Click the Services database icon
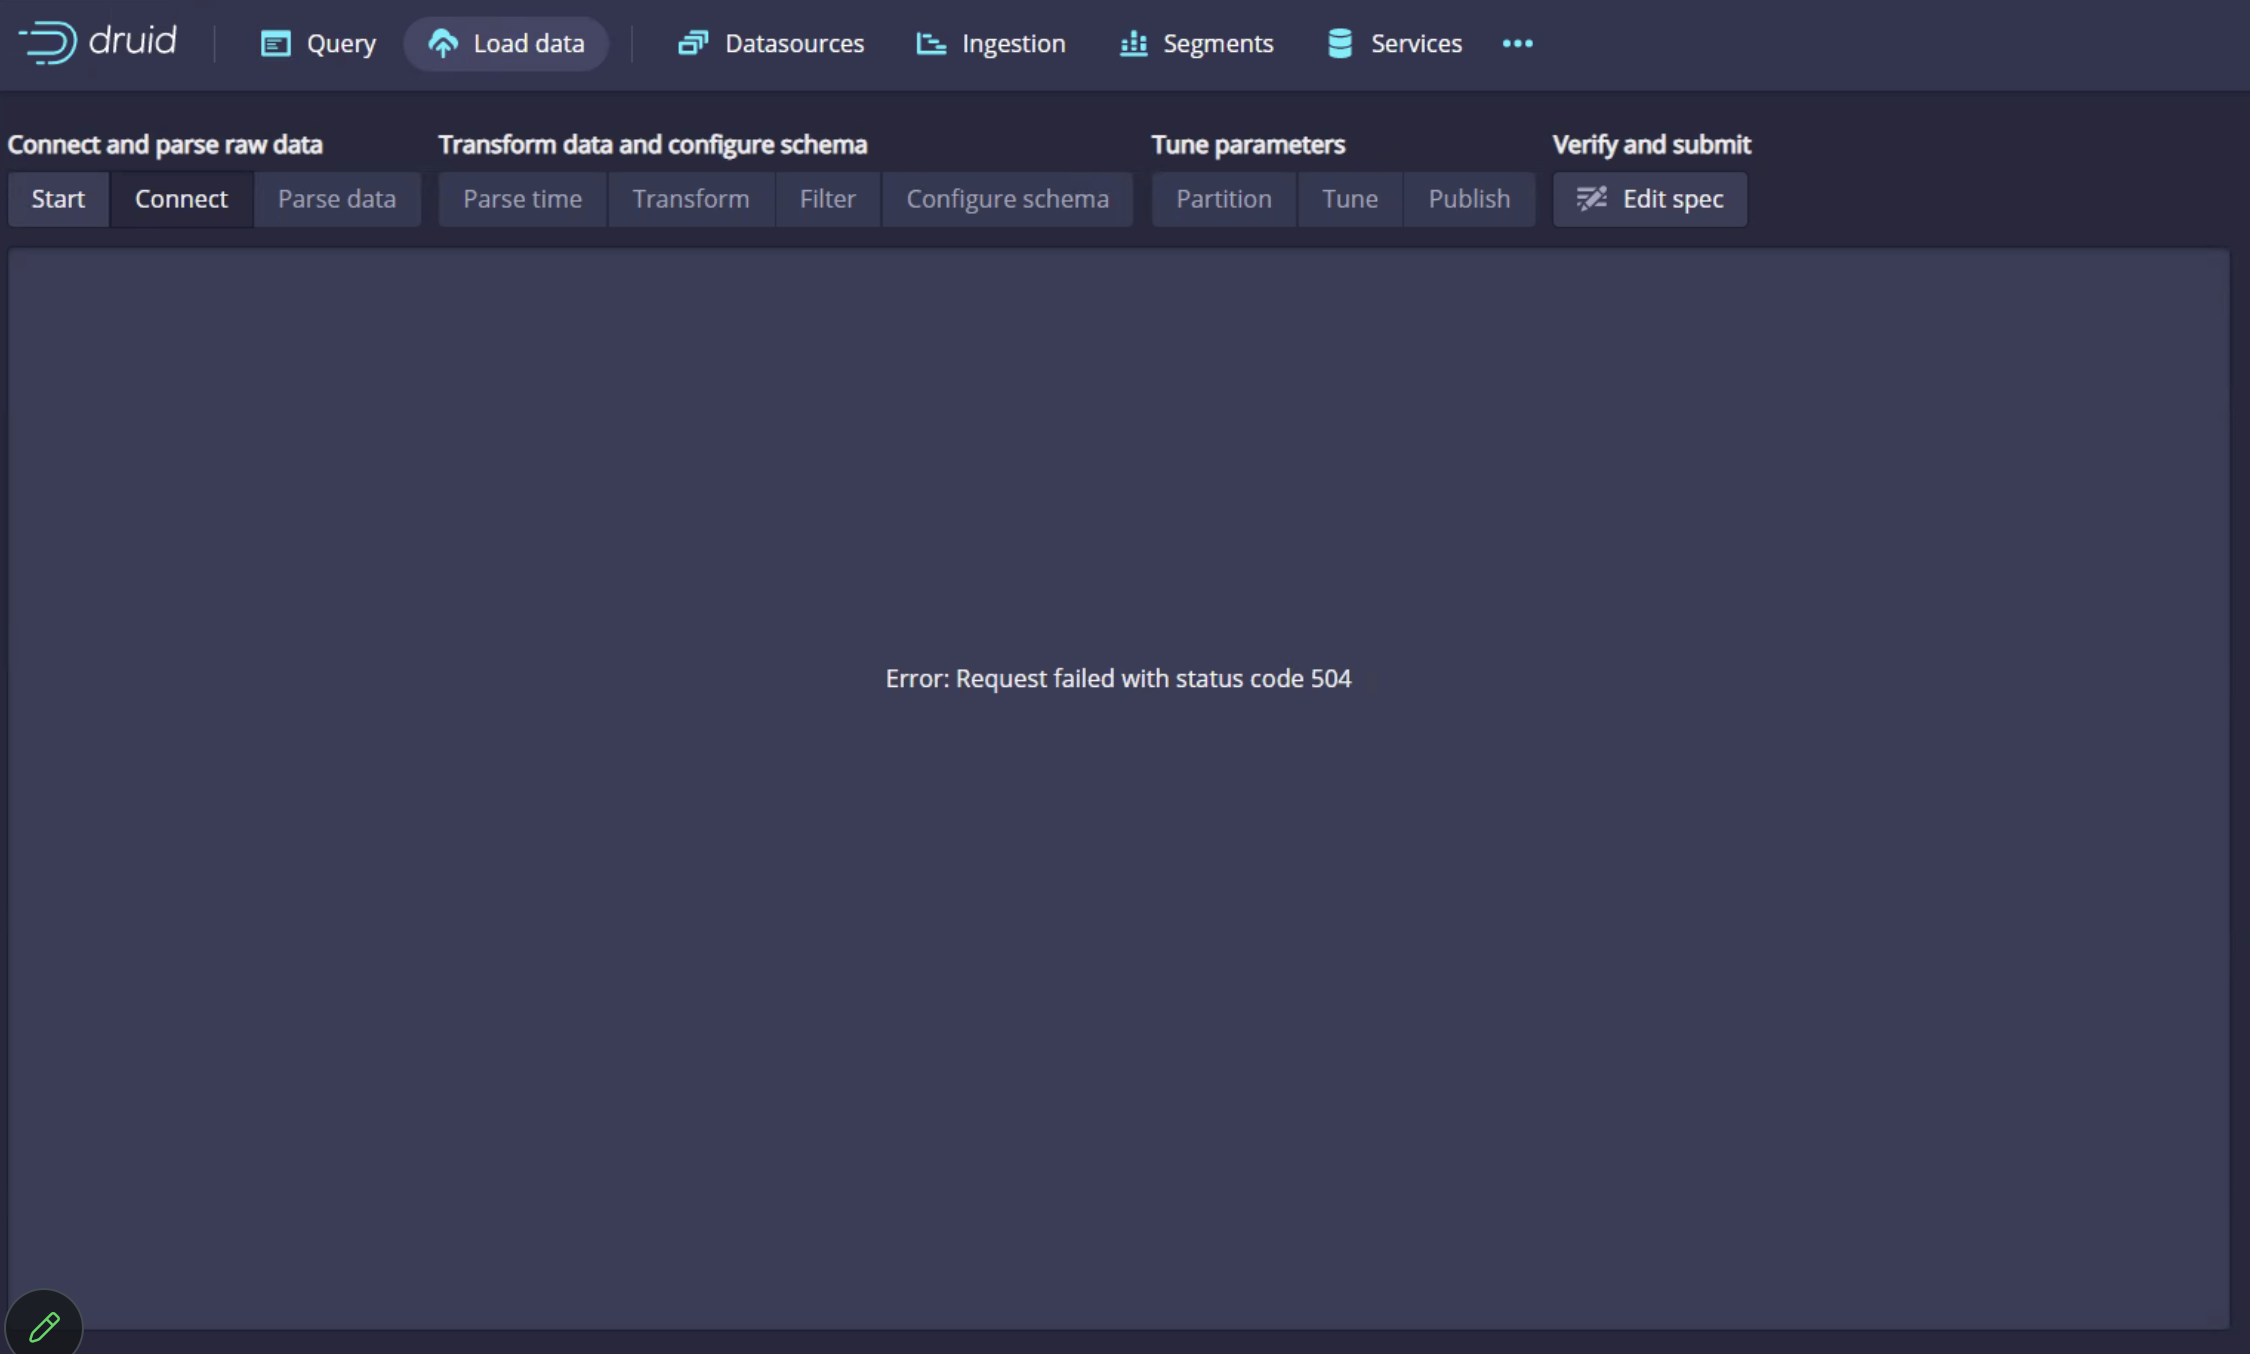The width and height of the screenshot is (2250, 1354). click(1339, 43)
